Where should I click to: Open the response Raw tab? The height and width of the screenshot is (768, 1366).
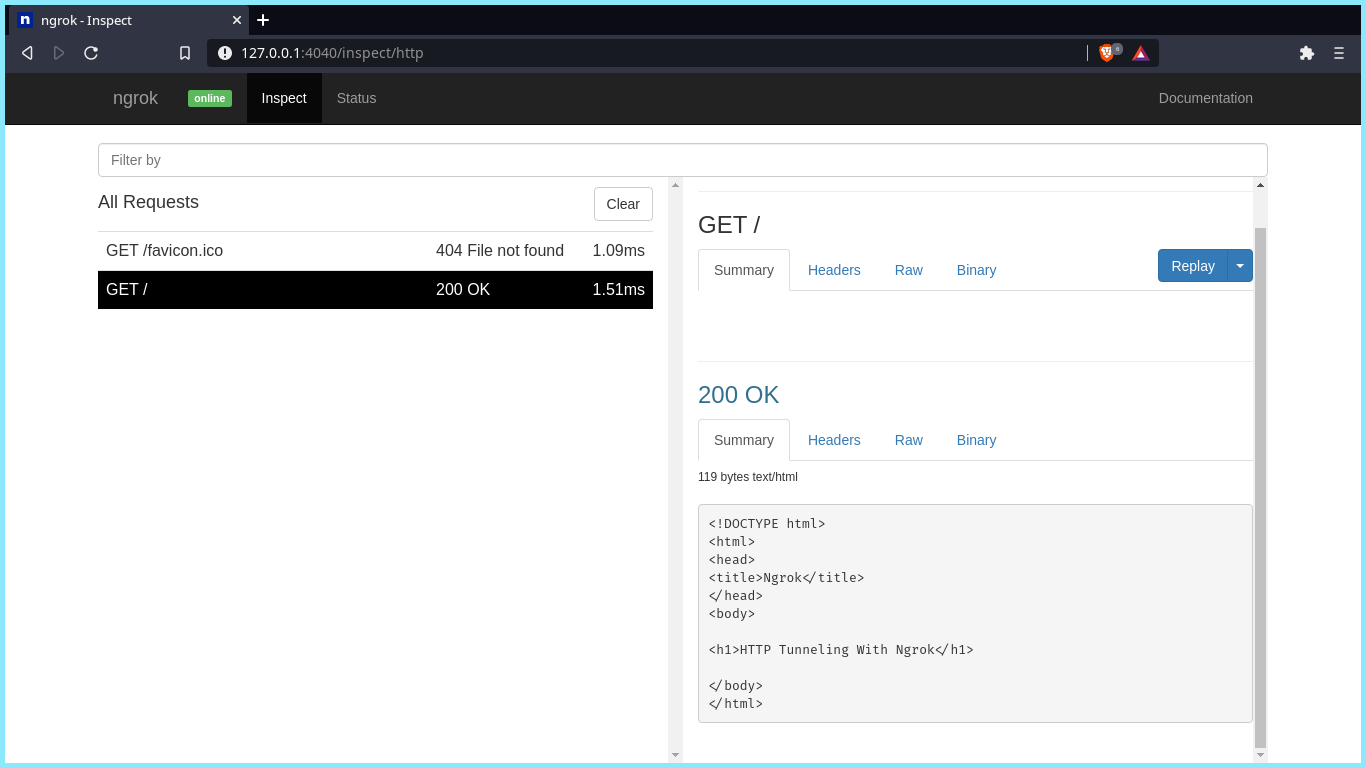click(x=909, y=440)
